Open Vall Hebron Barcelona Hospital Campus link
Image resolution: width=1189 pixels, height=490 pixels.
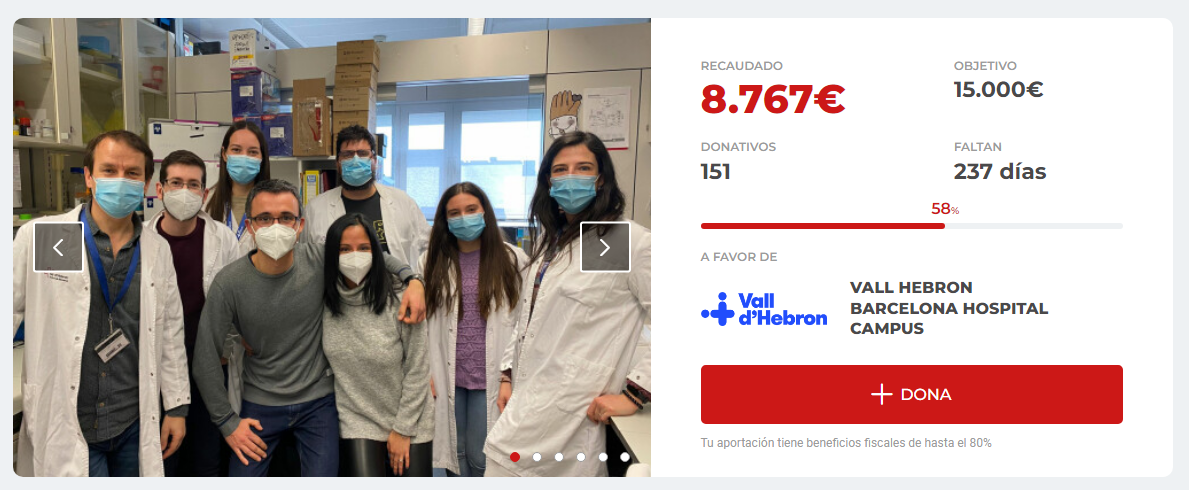tap(949, 308)
